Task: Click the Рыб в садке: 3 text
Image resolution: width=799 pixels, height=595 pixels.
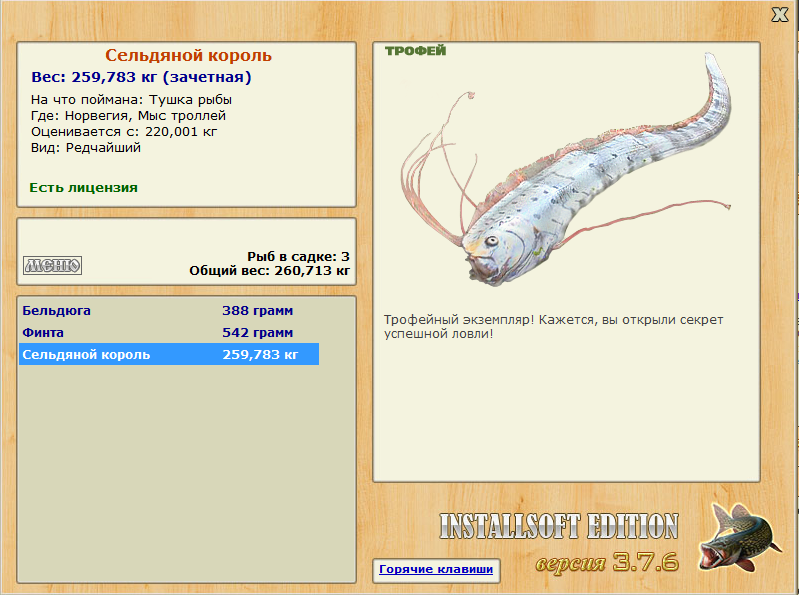Action: (298, 256)
